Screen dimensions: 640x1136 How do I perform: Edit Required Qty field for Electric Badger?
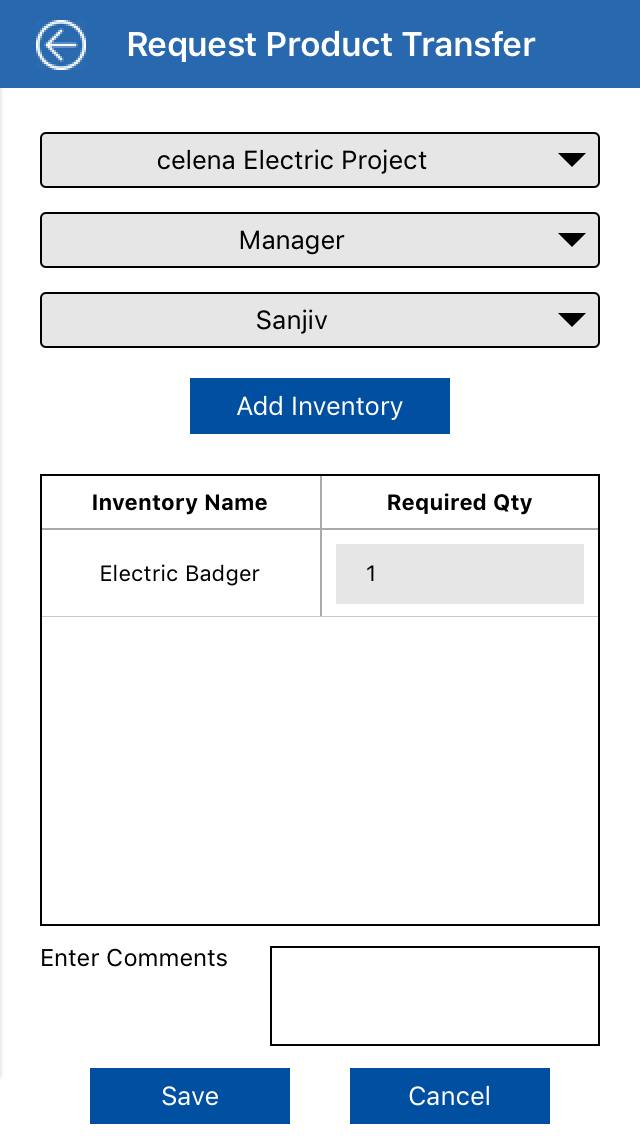(459, 574)
